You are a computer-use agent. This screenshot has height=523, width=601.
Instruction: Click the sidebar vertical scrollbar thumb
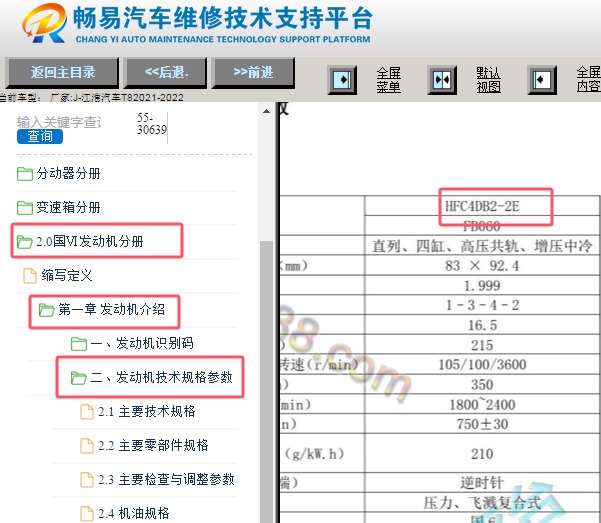(266, 382)
